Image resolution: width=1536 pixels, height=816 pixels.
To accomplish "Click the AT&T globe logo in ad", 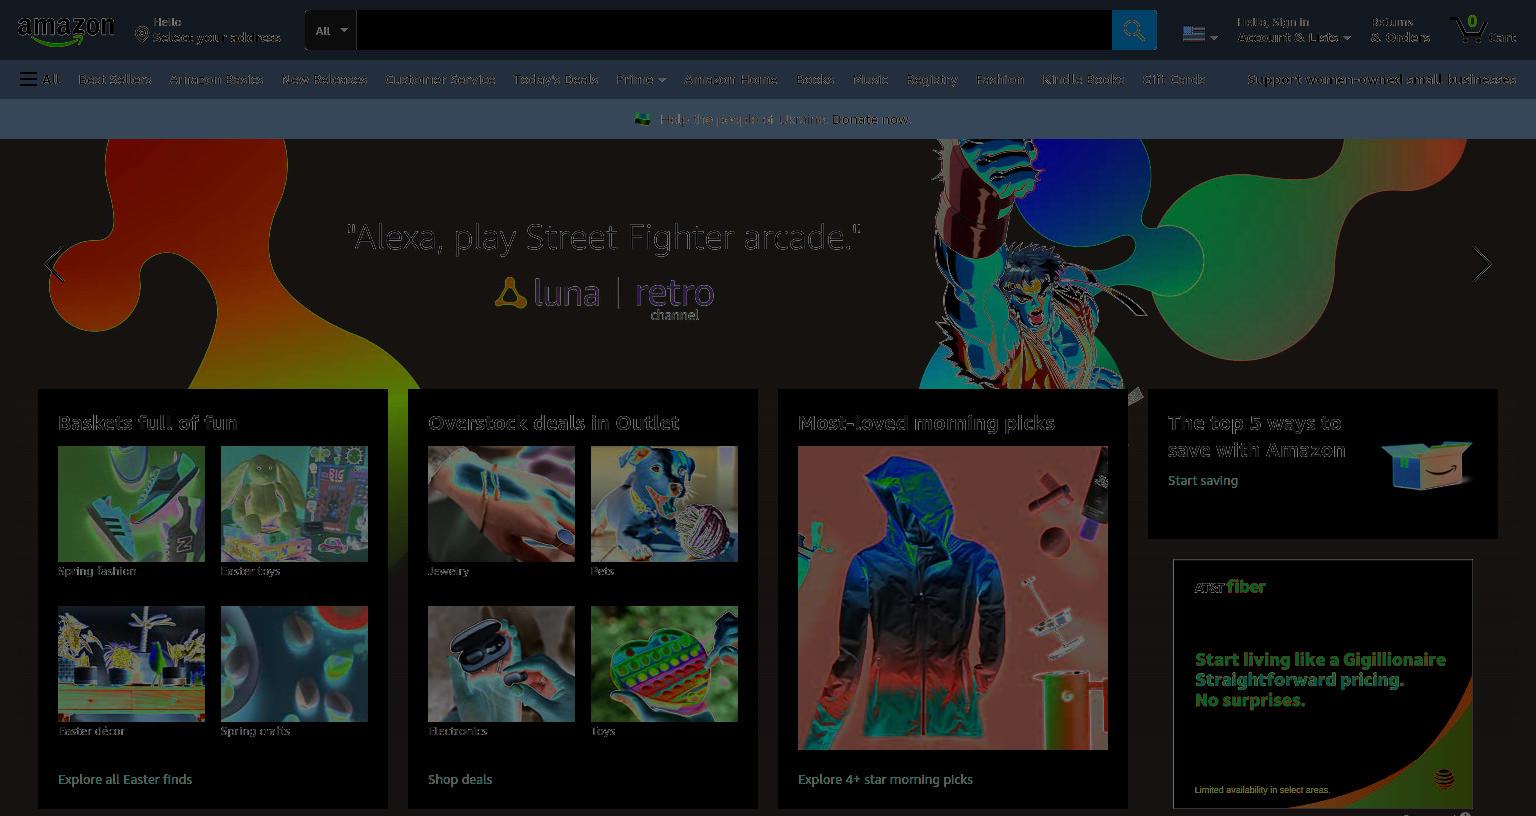I will [x=1444, y=778].
